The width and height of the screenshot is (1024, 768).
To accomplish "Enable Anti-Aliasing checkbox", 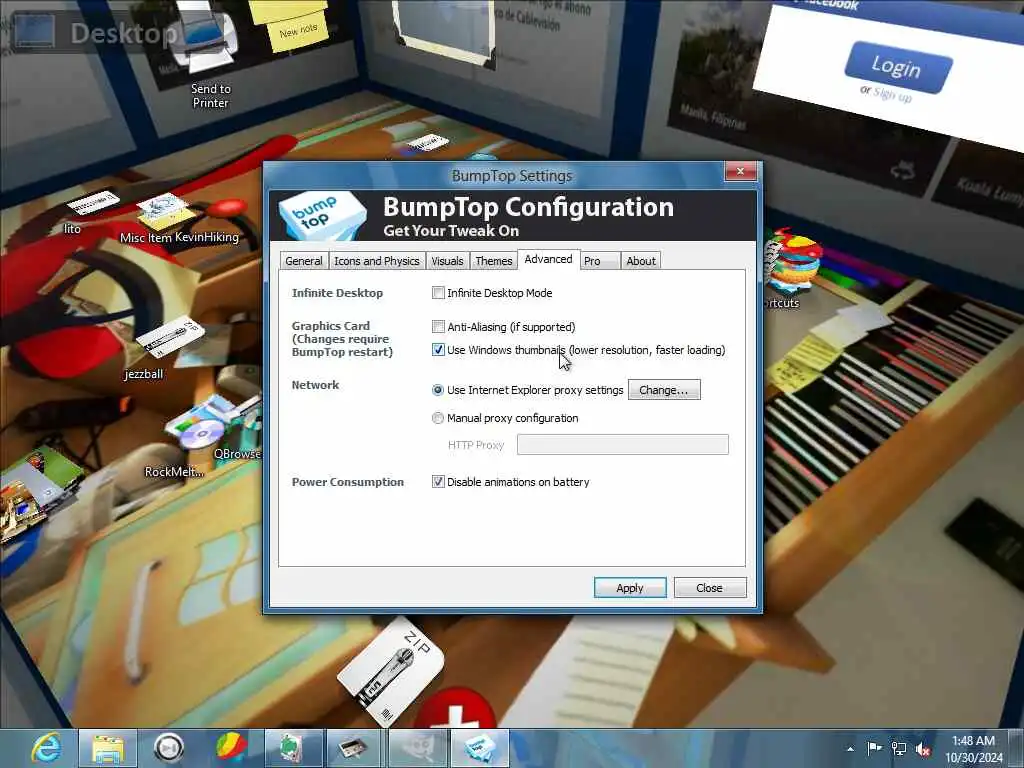I will [438, 327].
